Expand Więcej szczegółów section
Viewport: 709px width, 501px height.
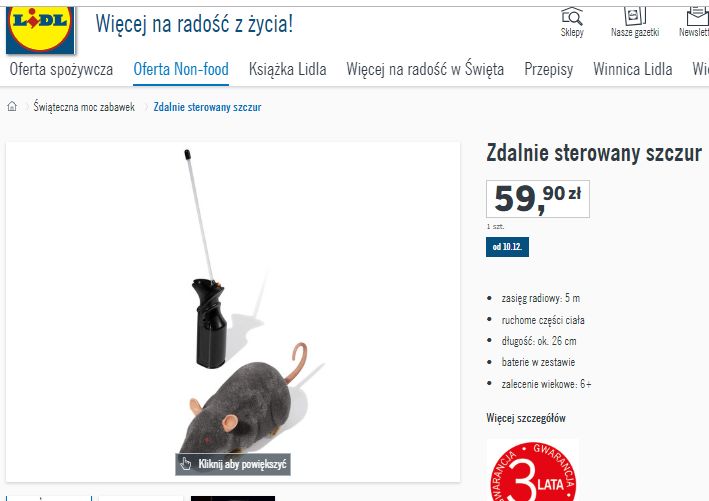(526, 418)
